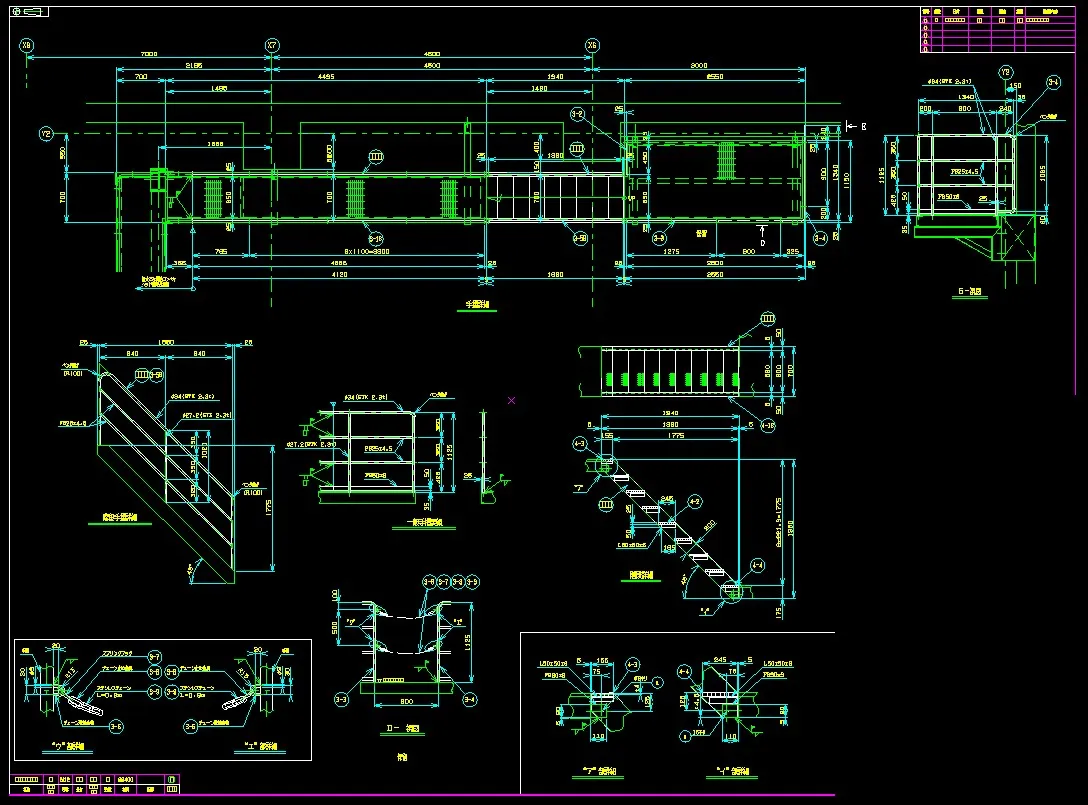Select the D section arrow marker on plan
Screen dimensions: 1088x805
click(x=762, y=241)
